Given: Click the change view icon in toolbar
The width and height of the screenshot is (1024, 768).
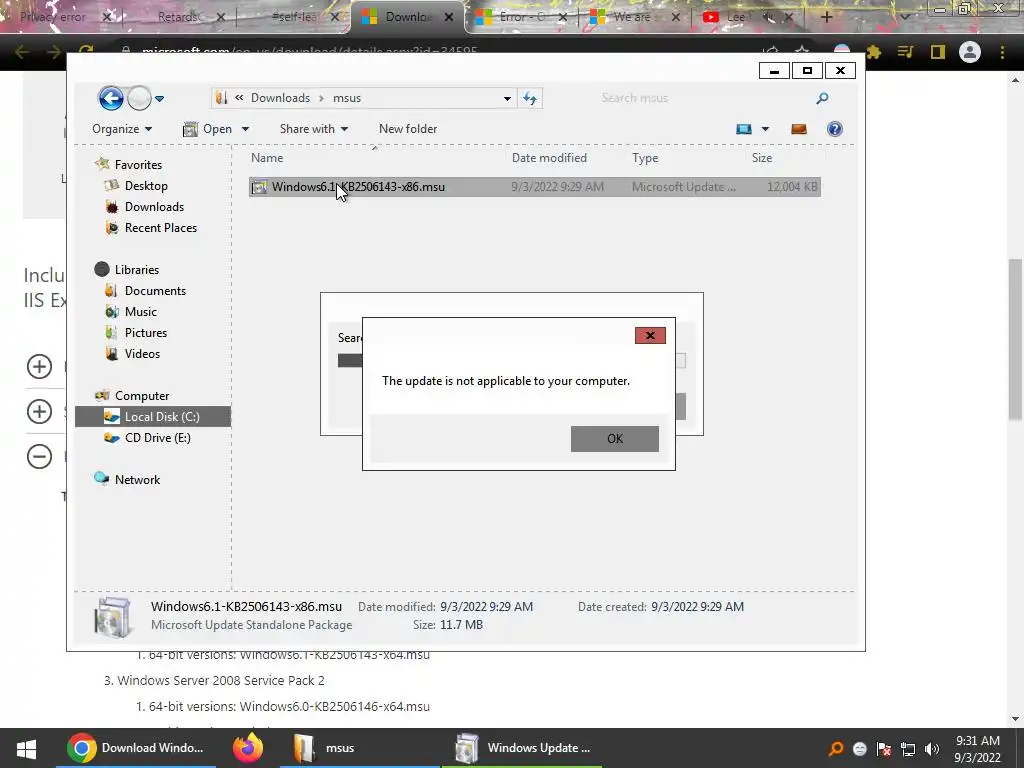Looking at the screenshot, I should [744, 129].
